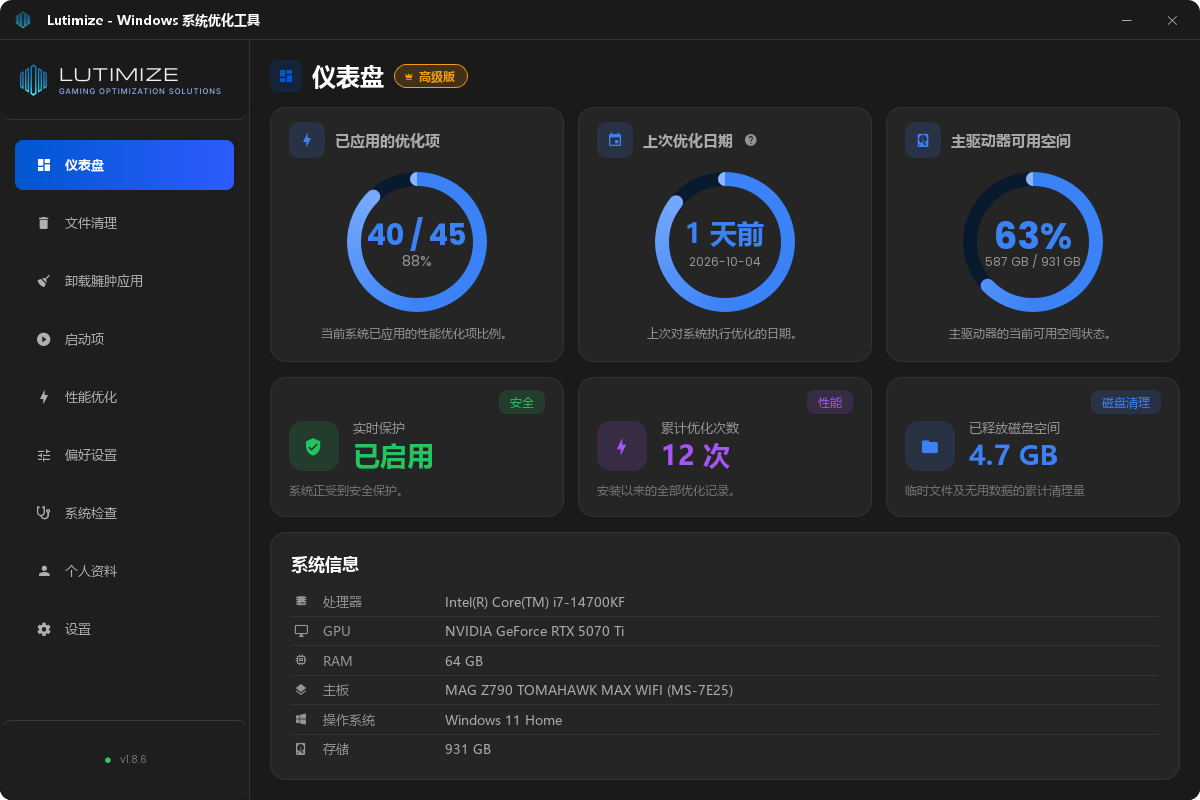This screenshot has height=800, width=1200.
Task: Click the gear icon beside 设置
Action: click(43, 629)
